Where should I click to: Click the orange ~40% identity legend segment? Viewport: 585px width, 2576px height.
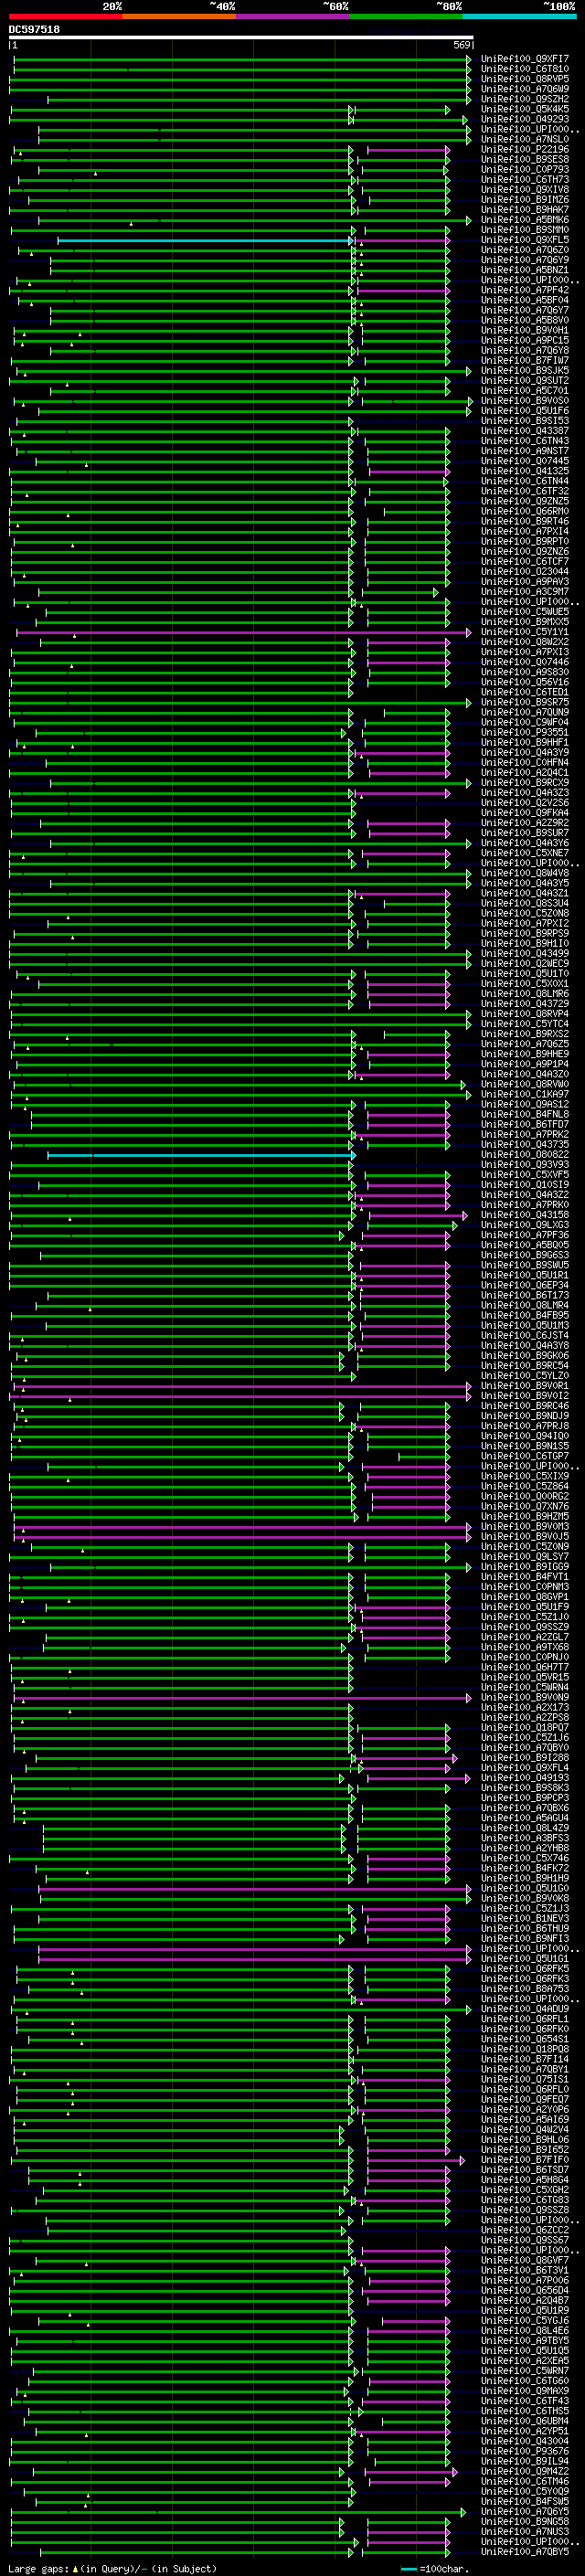point(179,16)
